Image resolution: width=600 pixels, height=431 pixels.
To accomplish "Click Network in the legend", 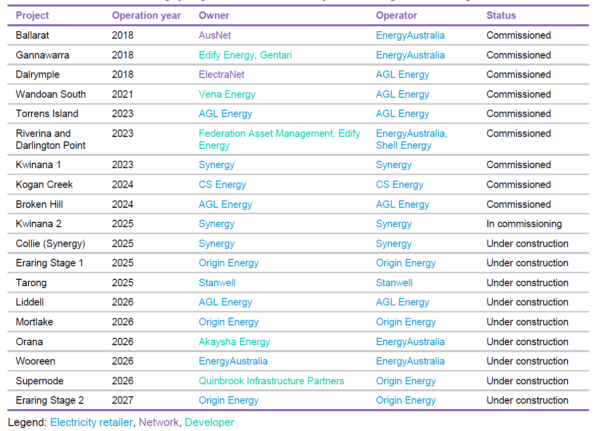I will point(158,422).
